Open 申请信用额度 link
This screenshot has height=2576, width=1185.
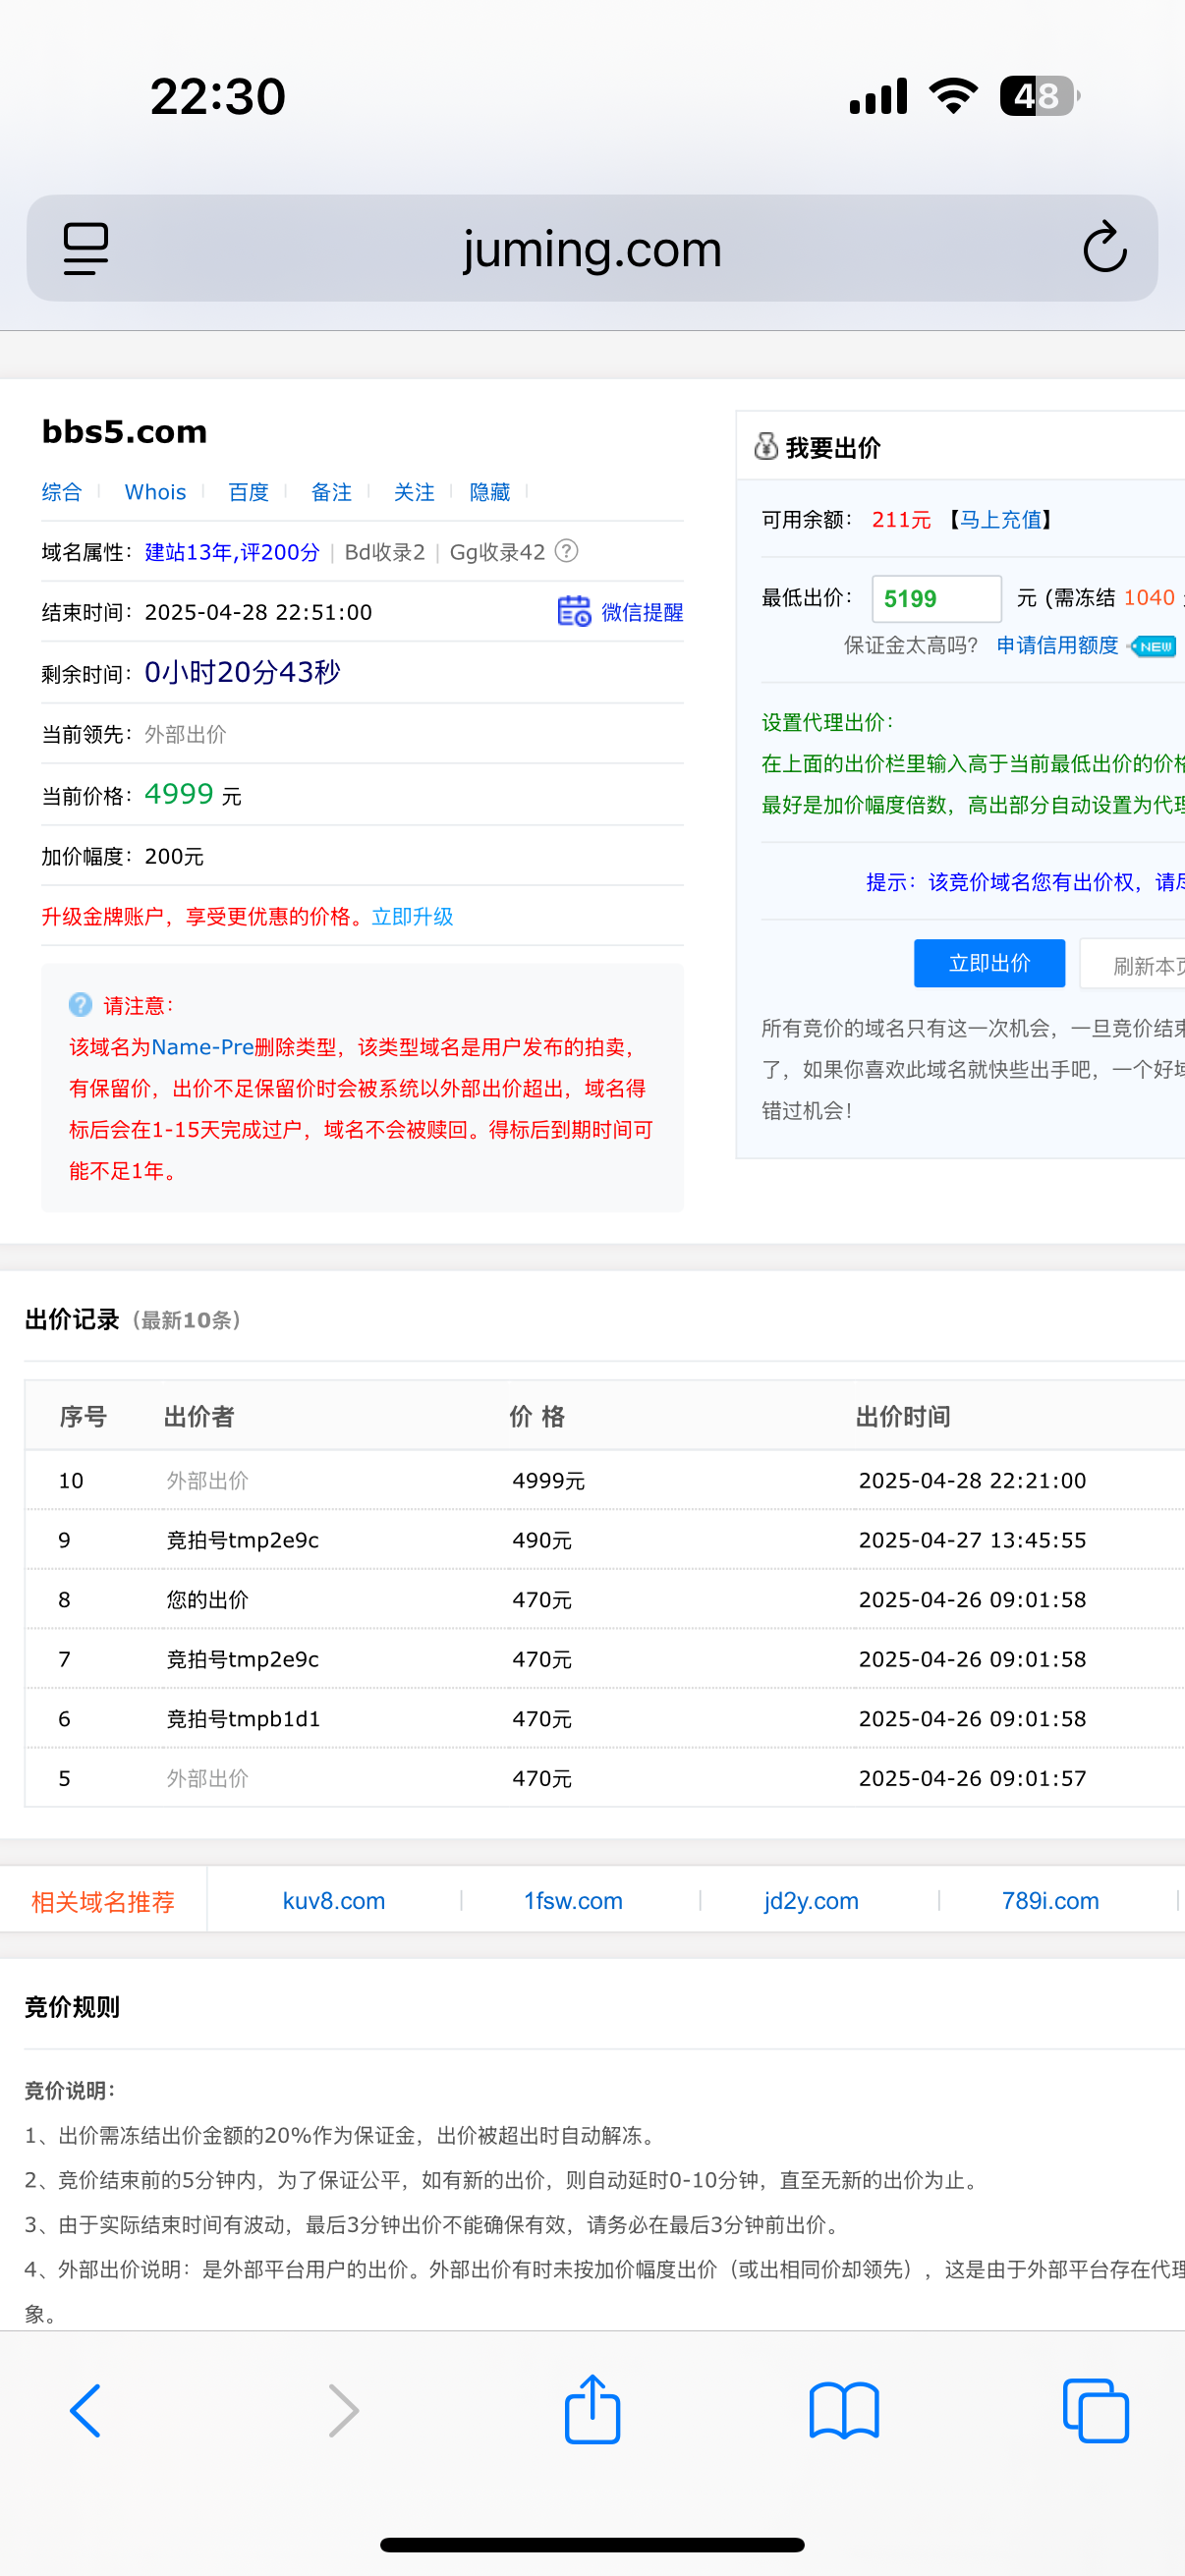click(1057, 645)
